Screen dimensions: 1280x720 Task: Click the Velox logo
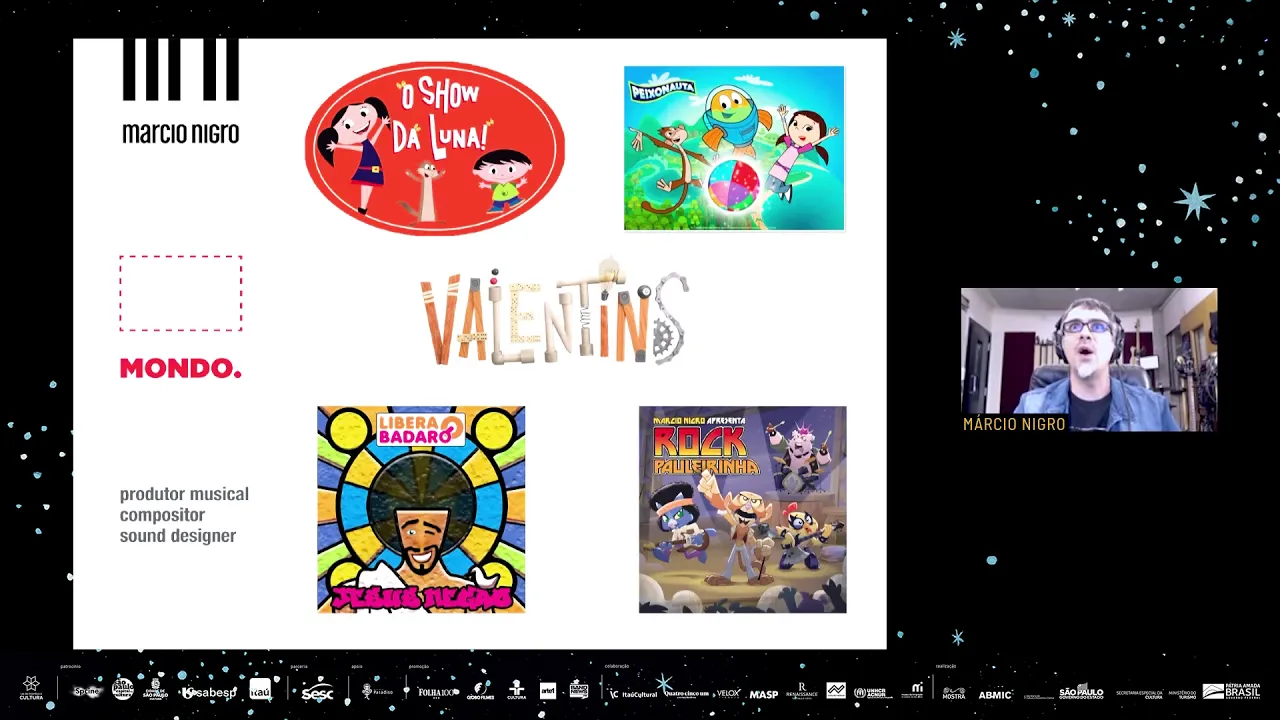coord(727,693)
